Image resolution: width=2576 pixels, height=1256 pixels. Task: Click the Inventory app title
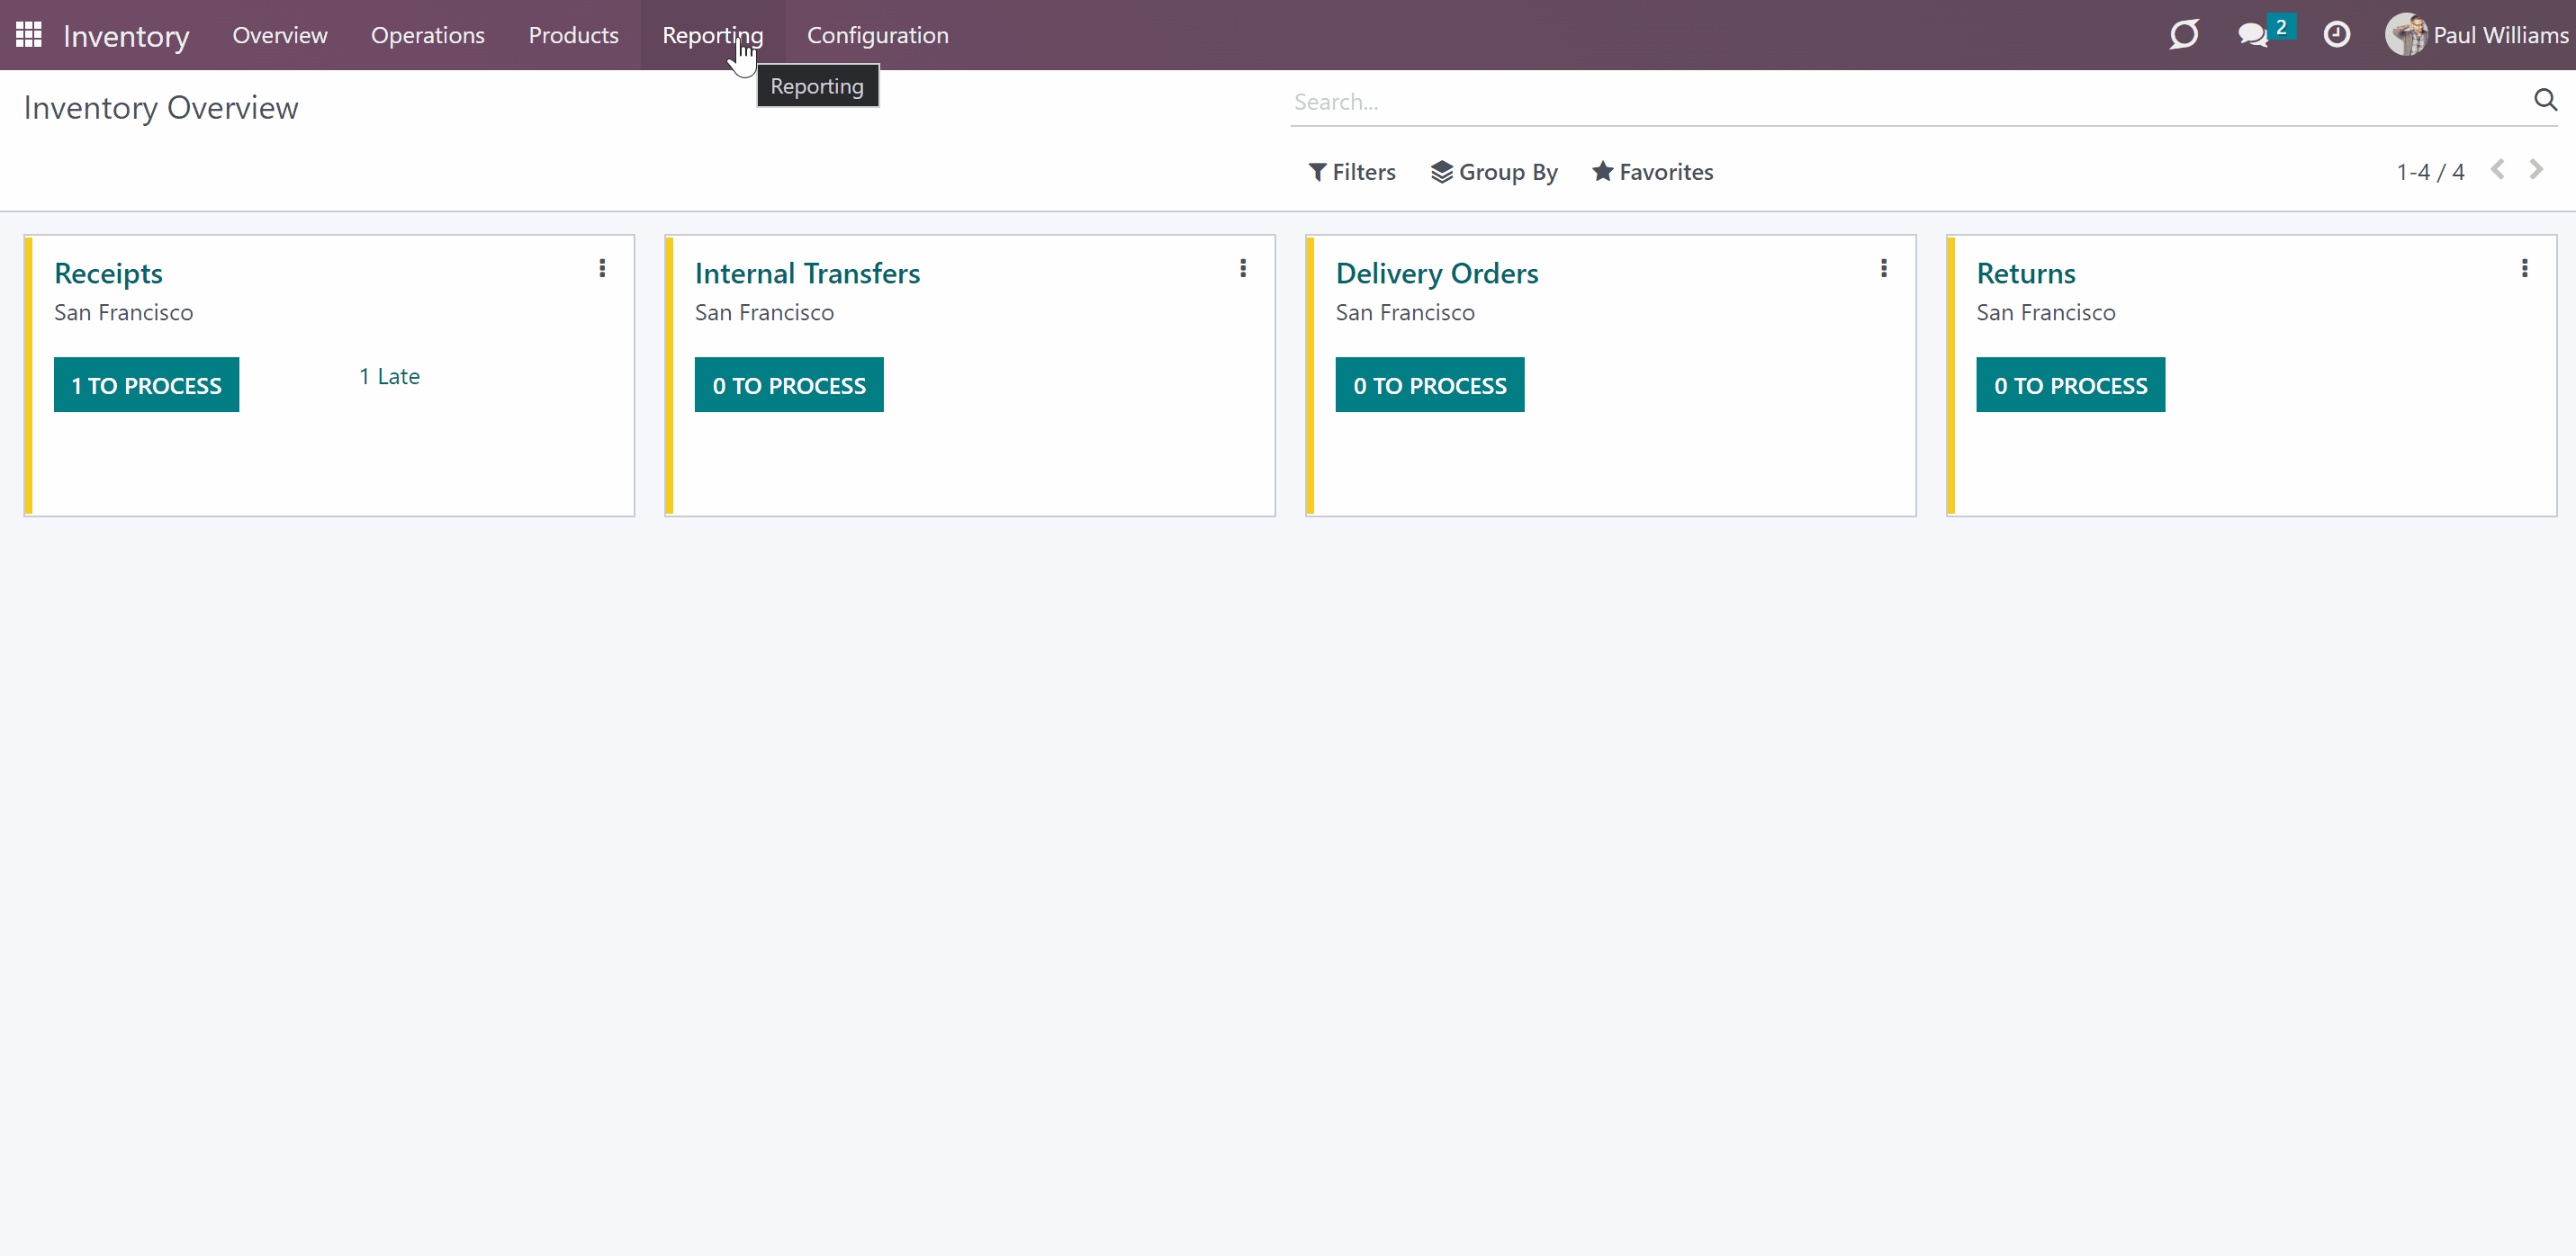point(126,36)
